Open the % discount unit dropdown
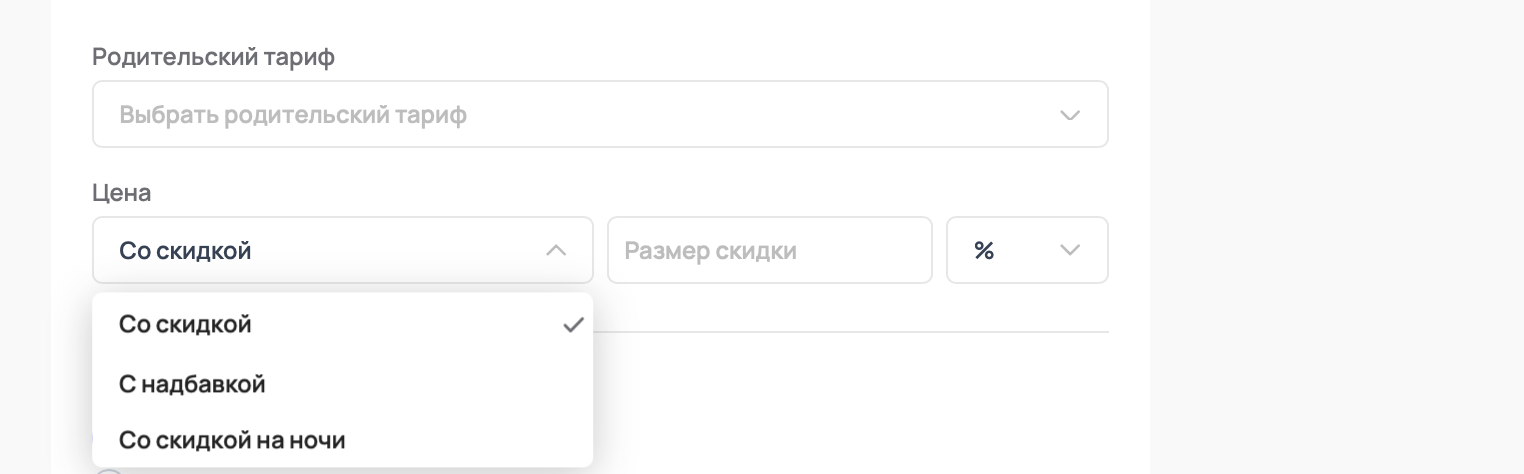The image size is (1524, 474). click(1026, 250)
